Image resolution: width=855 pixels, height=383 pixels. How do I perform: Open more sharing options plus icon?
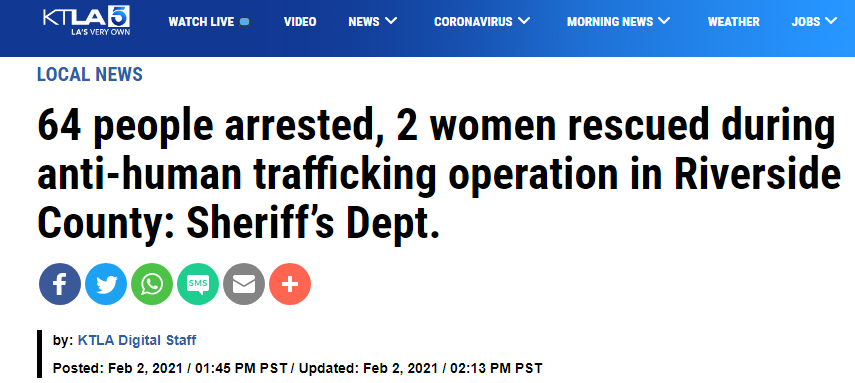(290, 284)
